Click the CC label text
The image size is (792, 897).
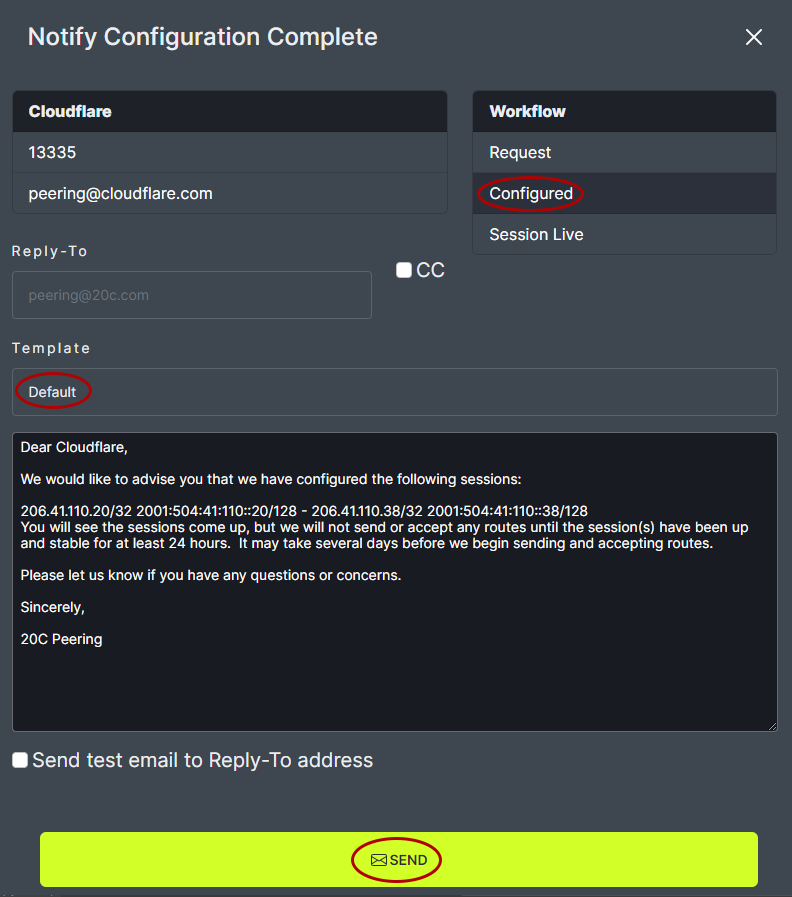tap(430, 270)
